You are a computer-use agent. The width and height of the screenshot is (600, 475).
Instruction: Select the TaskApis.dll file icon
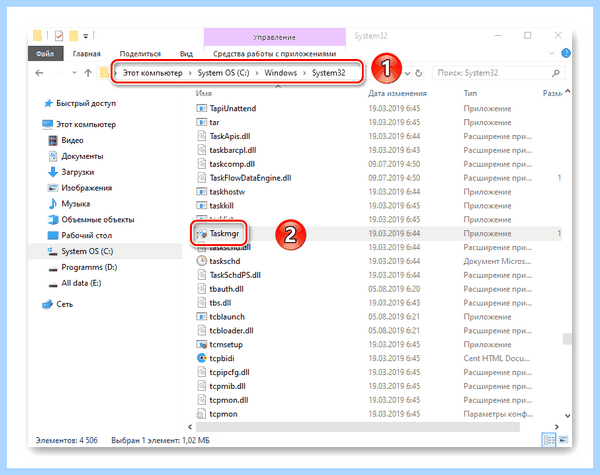pyautogui.click(x=201, y=136)
